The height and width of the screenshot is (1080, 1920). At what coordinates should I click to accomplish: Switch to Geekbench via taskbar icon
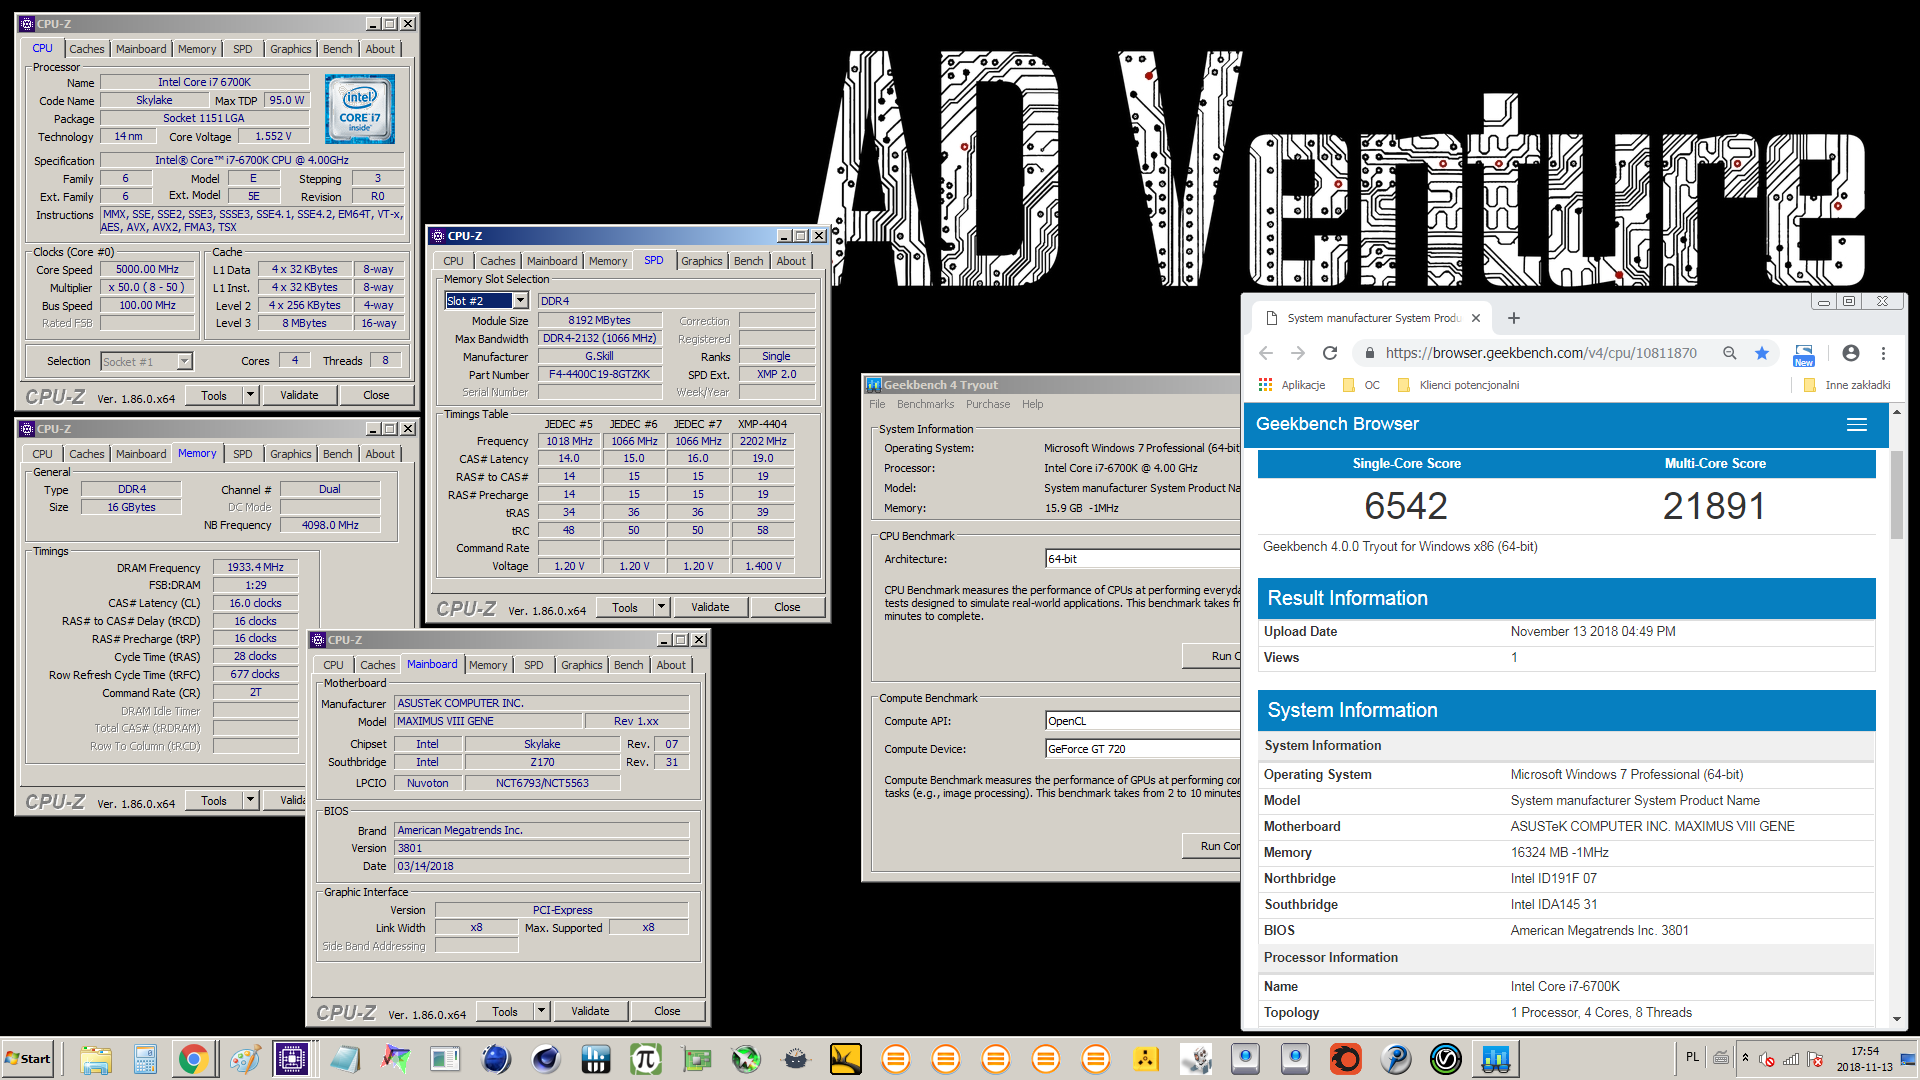point(1496,1059)
